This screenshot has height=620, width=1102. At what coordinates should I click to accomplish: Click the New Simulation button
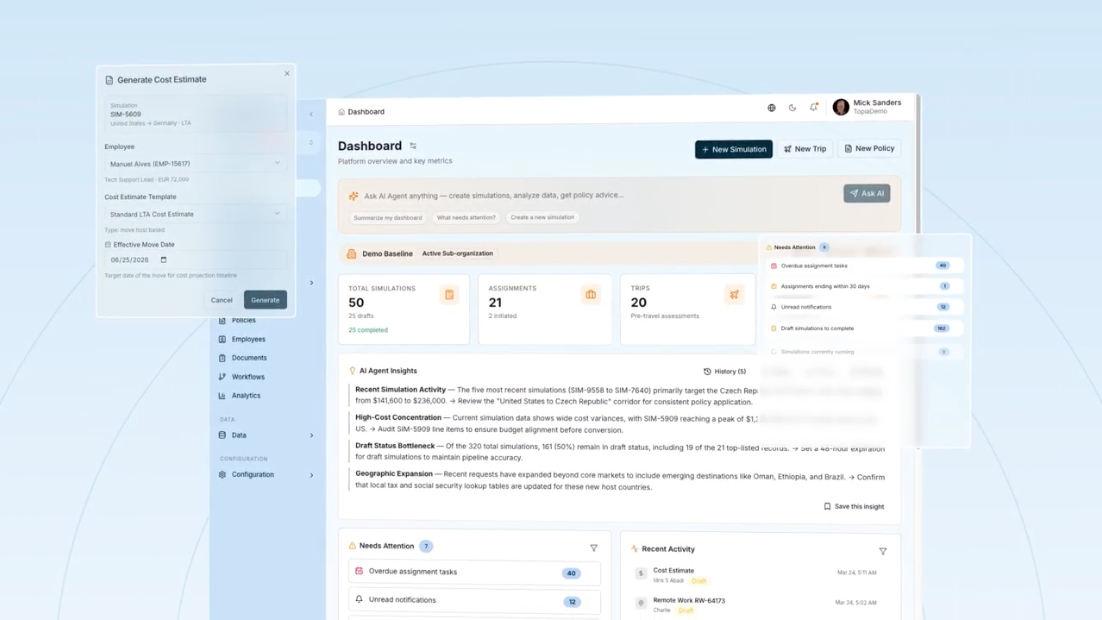point(733,149)
